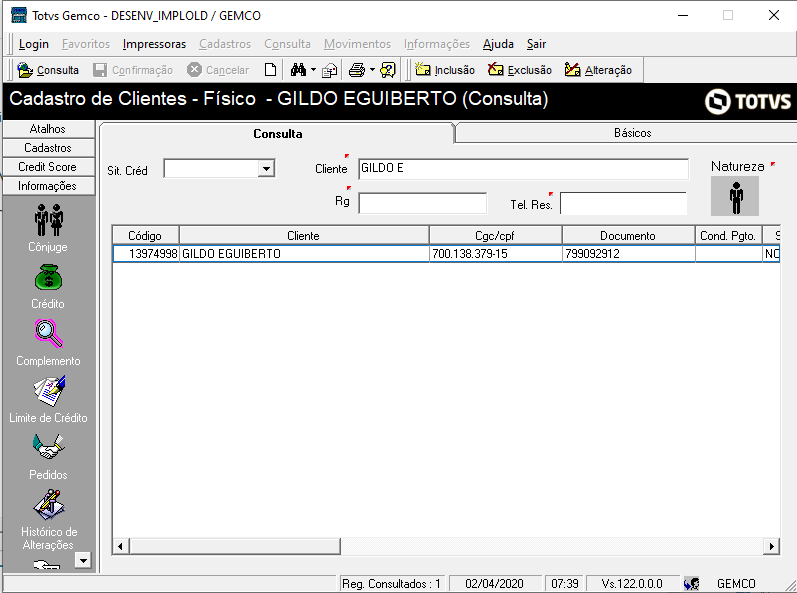Click the horizontal scrollbar right arrow
This screenshot has width=797, height=593.
772,546
